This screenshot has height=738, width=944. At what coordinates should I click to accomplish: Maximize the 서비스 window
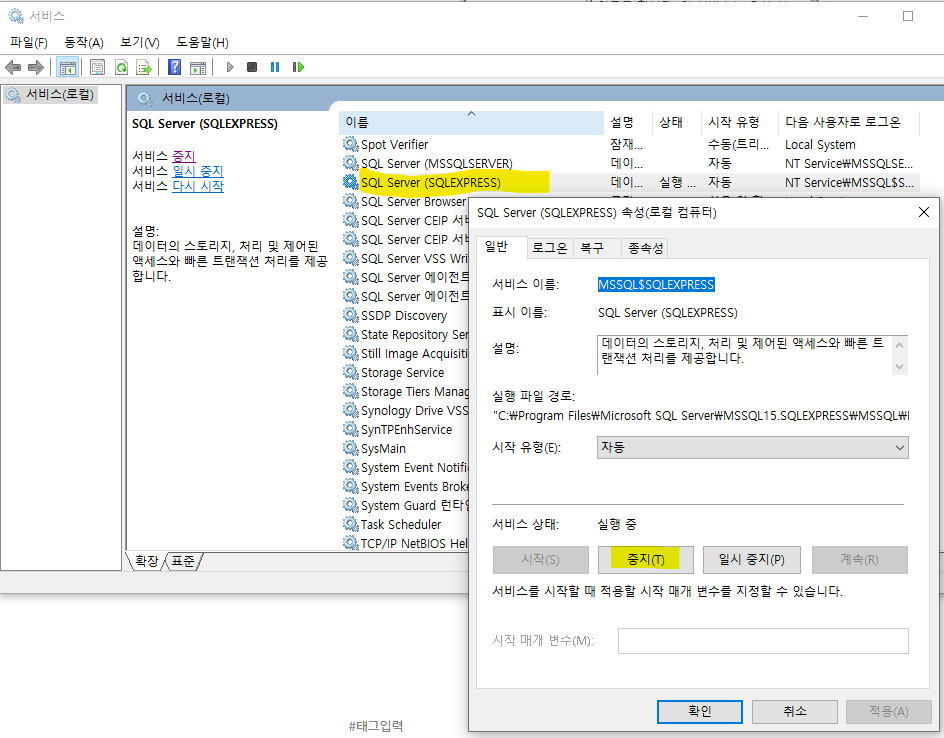908,16
